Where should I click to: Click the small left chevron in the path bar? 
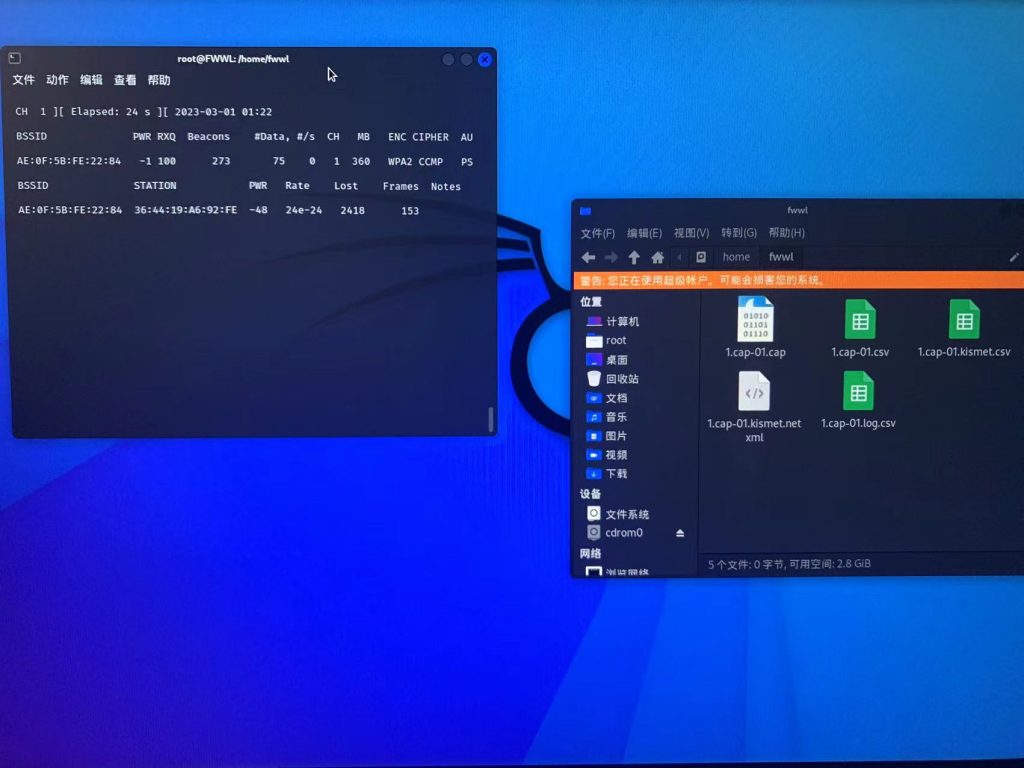[679, 257]
